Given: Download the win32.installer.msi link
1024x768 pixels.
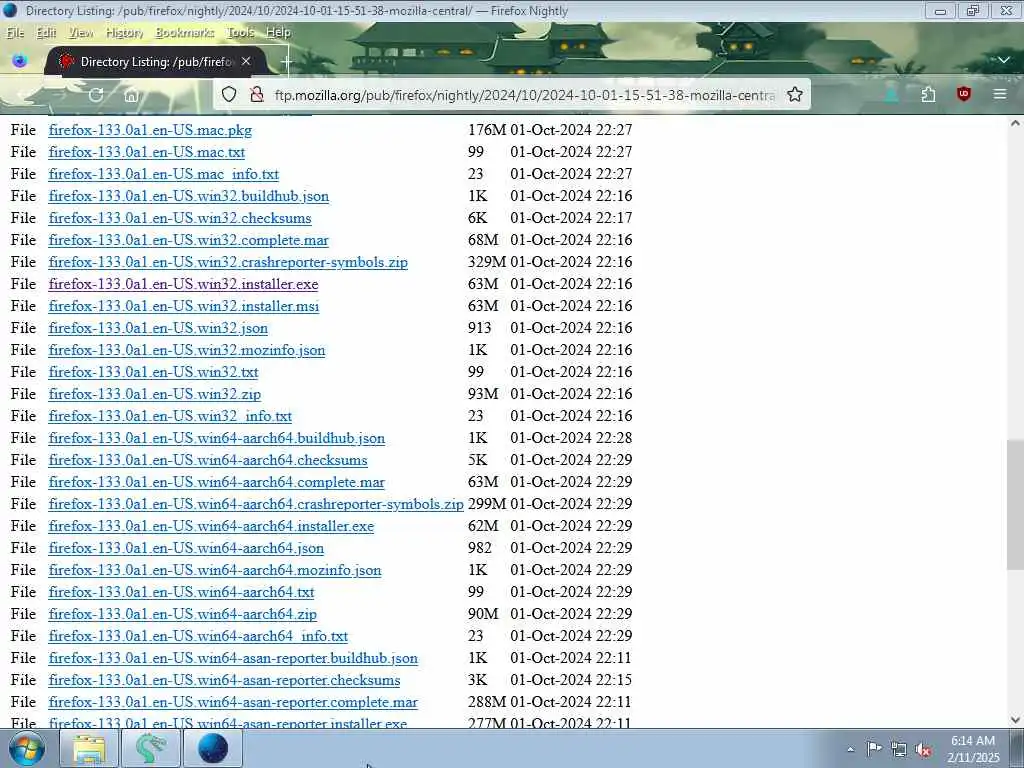Looking at the screenshot, I should coord(184,306).
